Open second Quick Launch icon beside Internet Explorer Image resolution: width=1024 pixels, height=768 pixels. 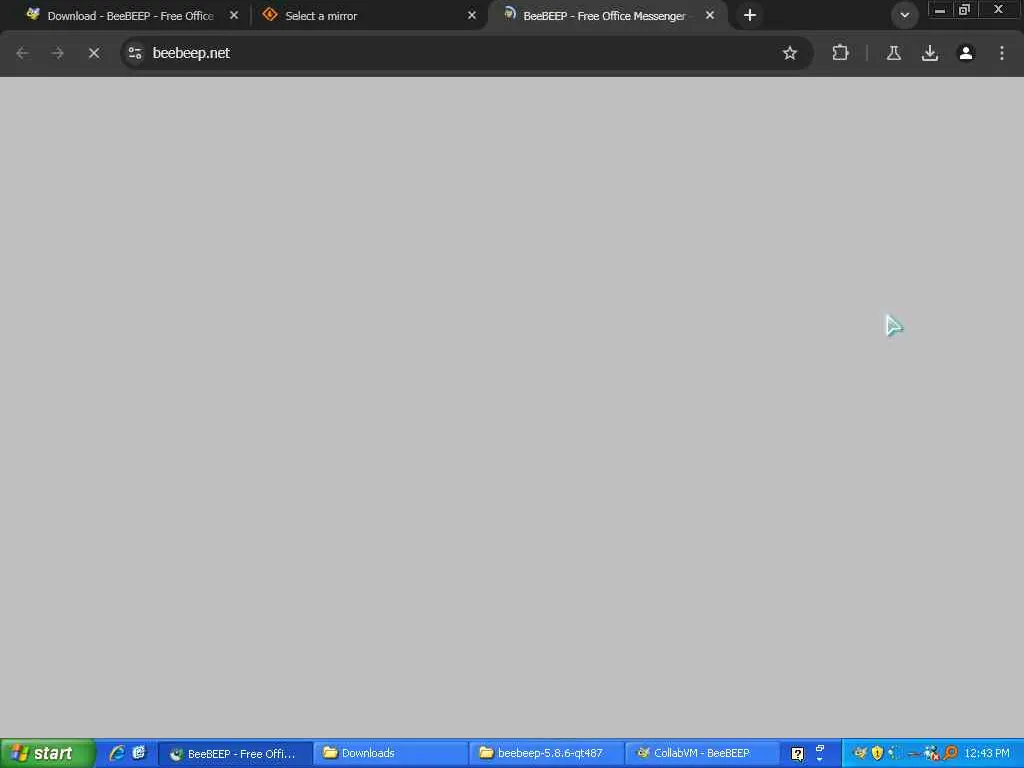[139, 753]
